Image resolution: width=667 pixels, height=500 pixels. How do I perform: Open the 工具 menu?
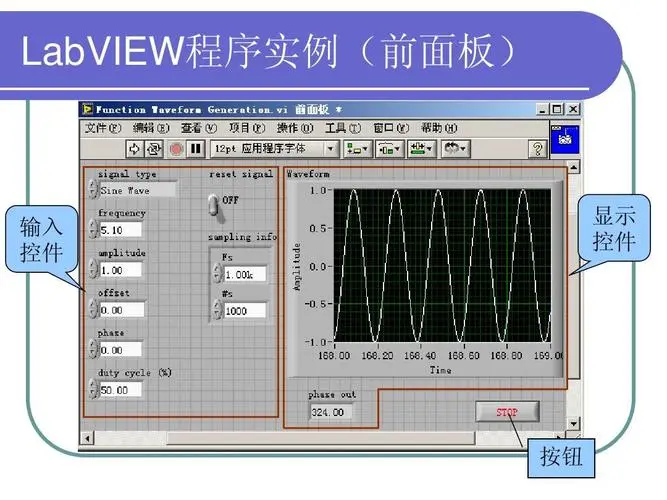point(342,128)
